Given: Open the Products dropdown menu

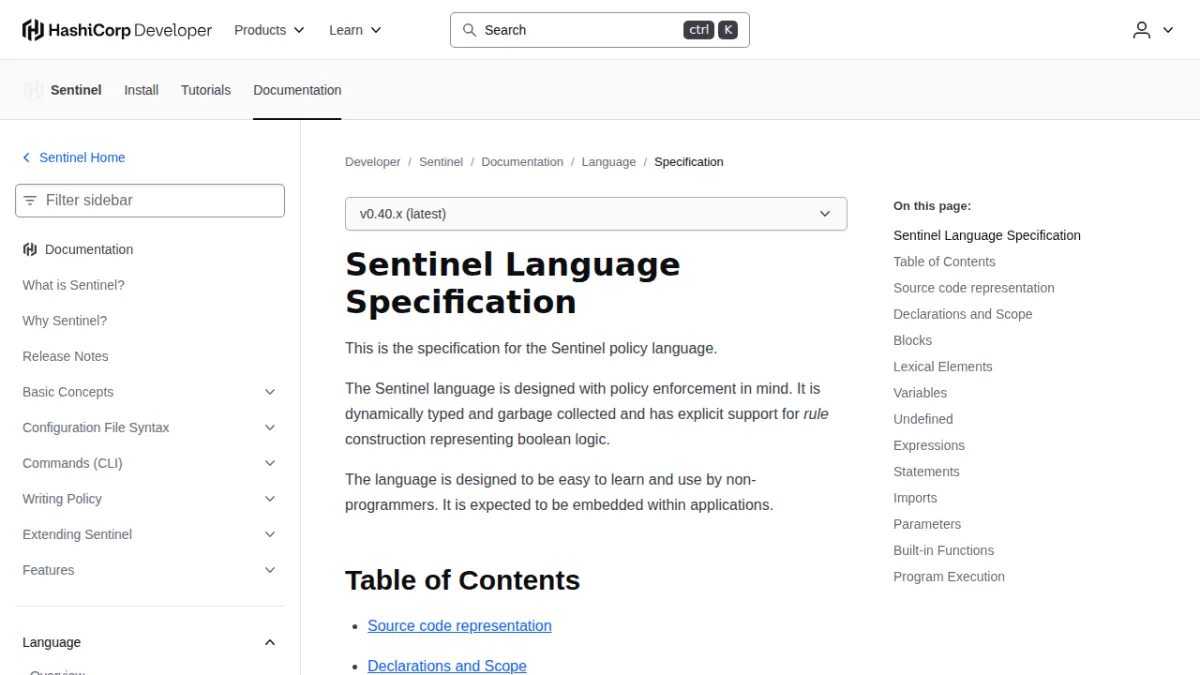Looking at the screenshot, I should [x=269, y=30].
